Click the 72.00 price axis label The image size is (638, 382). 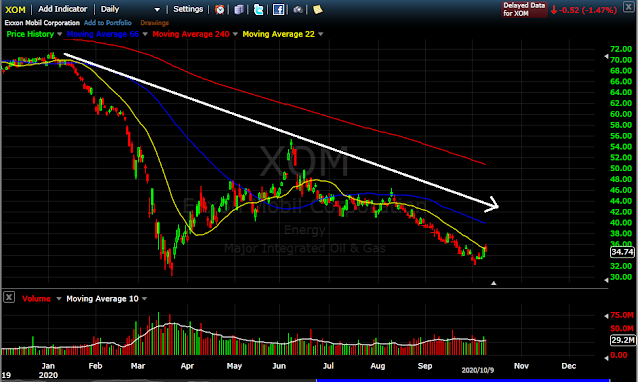click(x=621, y=49)
